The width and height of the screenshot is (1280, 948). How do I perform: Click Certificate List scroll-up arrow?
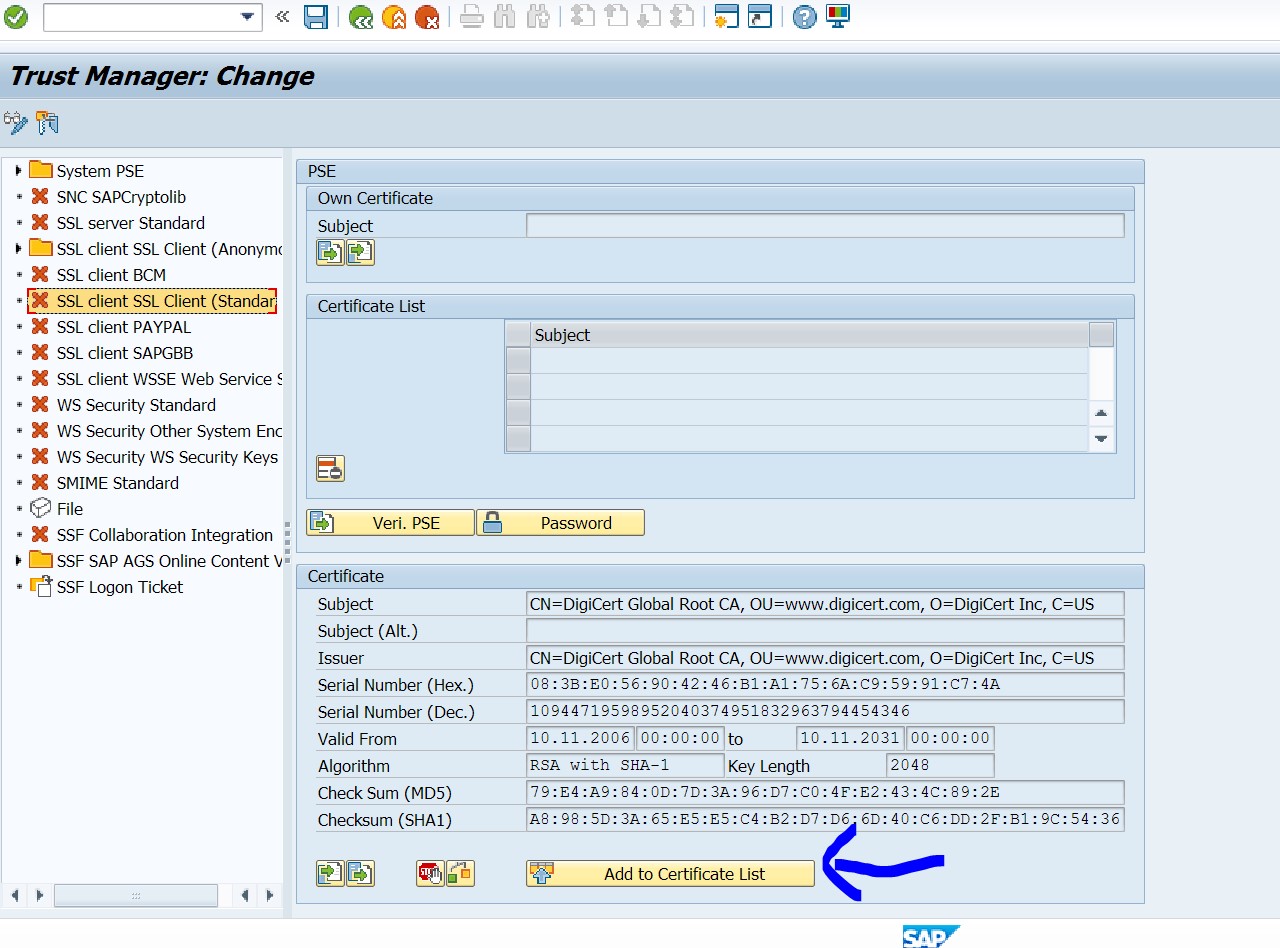pyautogui.click(x=1101, y=413)
